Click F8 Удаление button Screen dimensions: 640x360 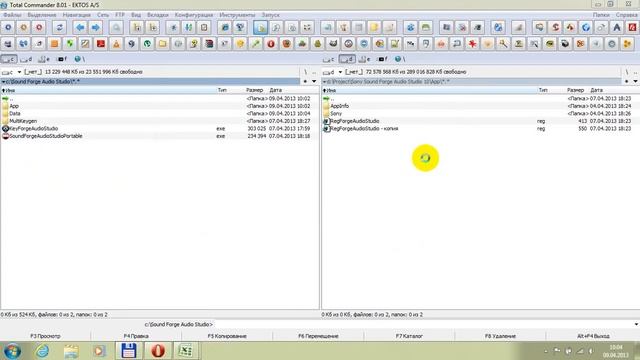(x=500, y=336)
